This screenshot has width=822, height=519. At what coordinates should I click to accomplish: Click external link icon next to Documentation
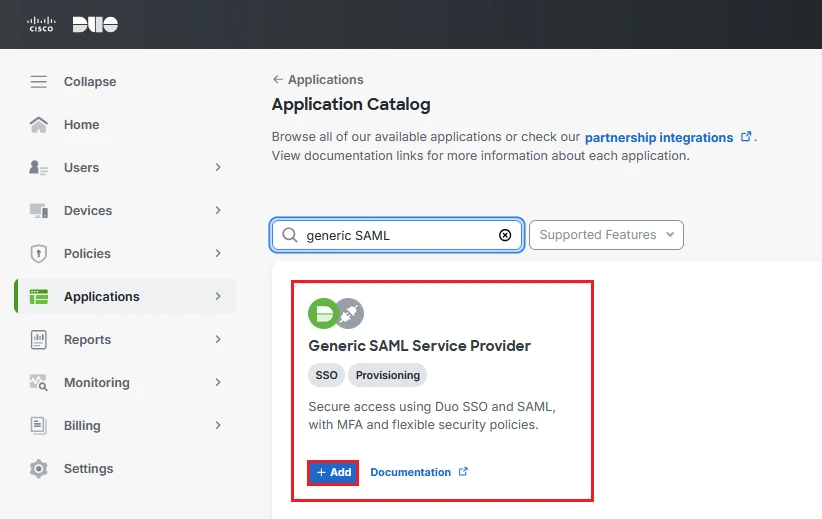point(463,472)
